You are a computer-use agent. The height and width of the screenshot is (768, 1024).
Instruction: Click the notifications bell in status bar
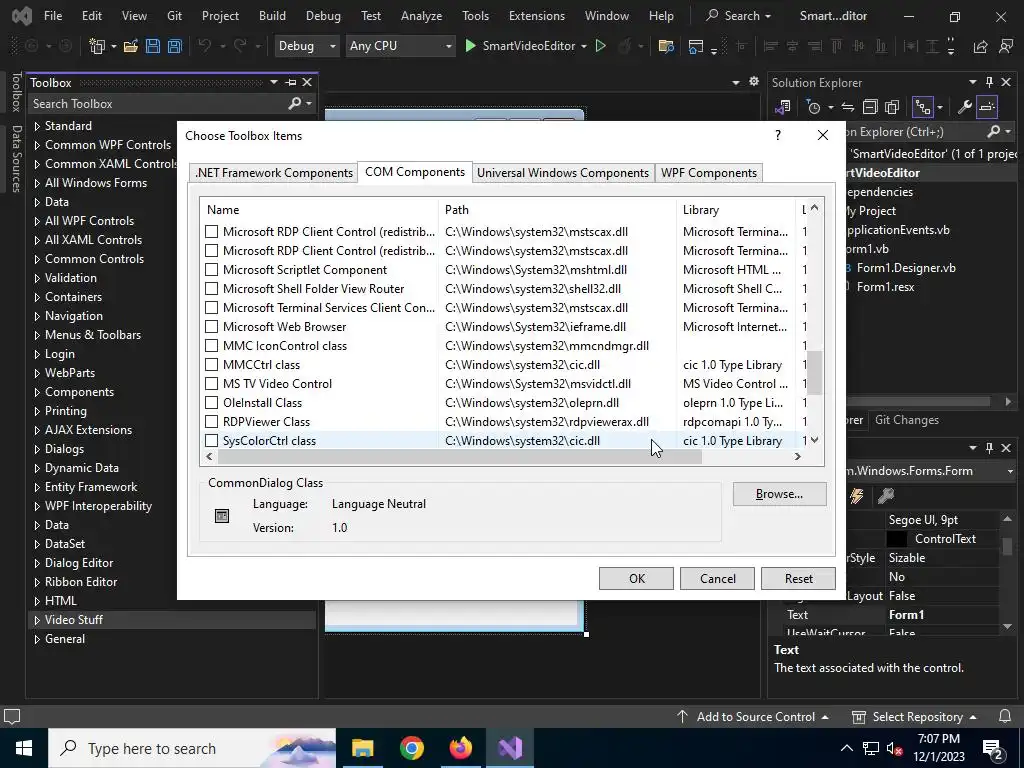click(x=1005, y=716)
